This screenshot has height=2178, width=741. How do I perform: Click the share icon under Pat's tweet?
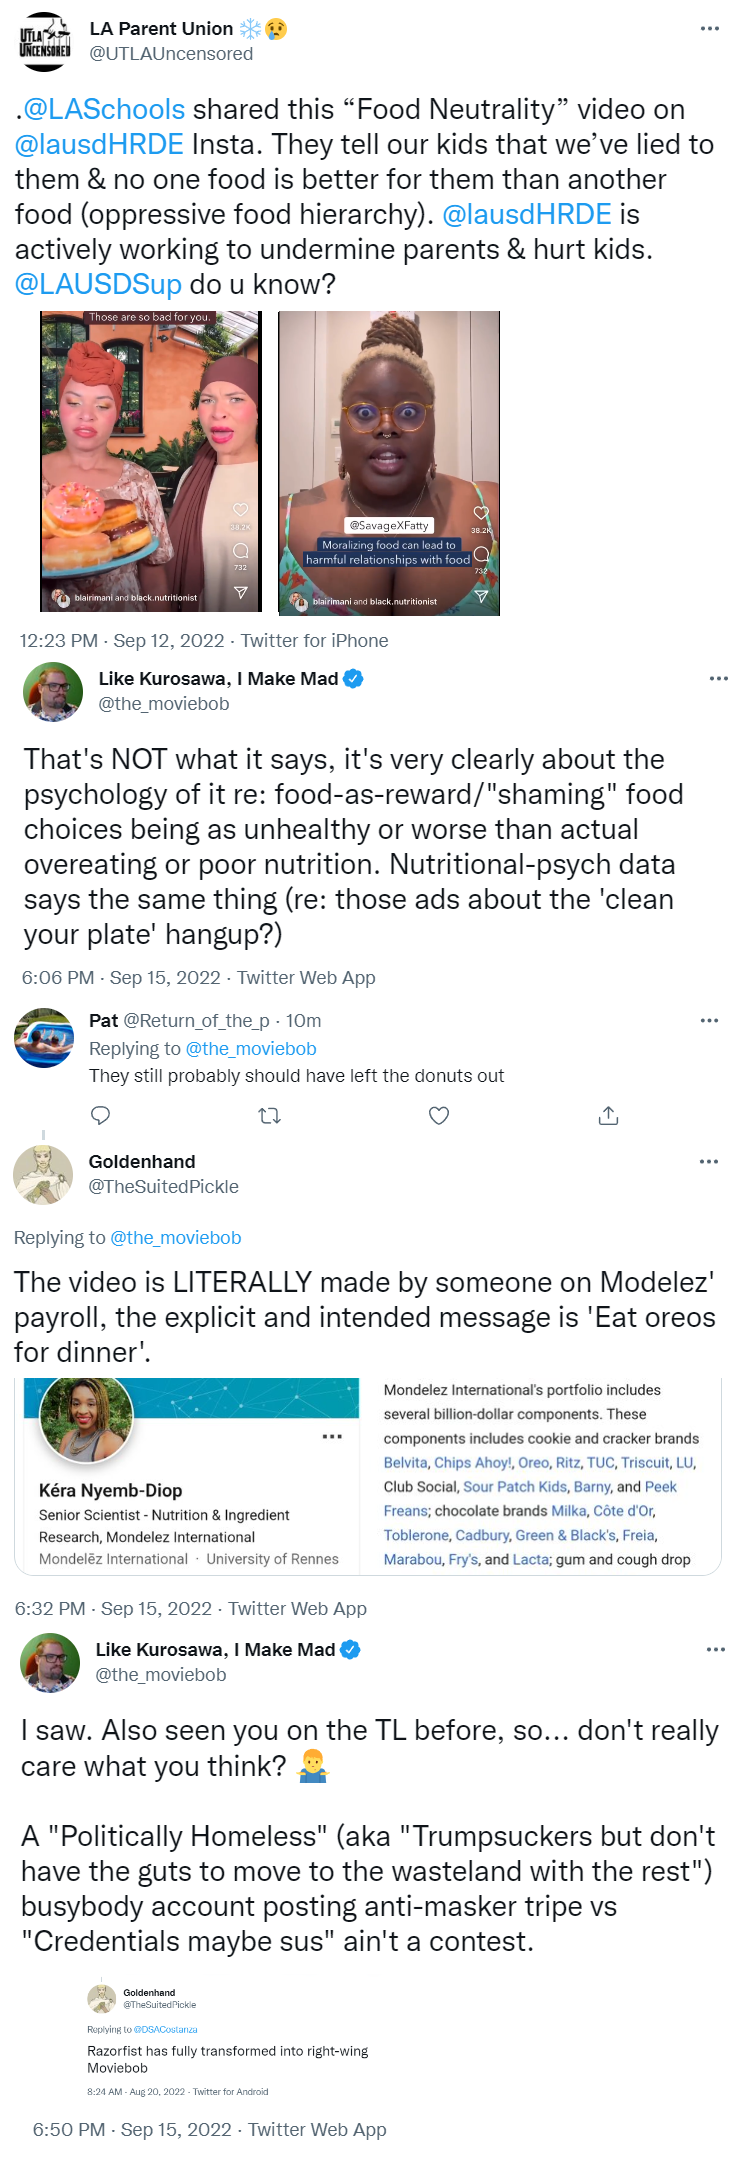pos(608,1115)
